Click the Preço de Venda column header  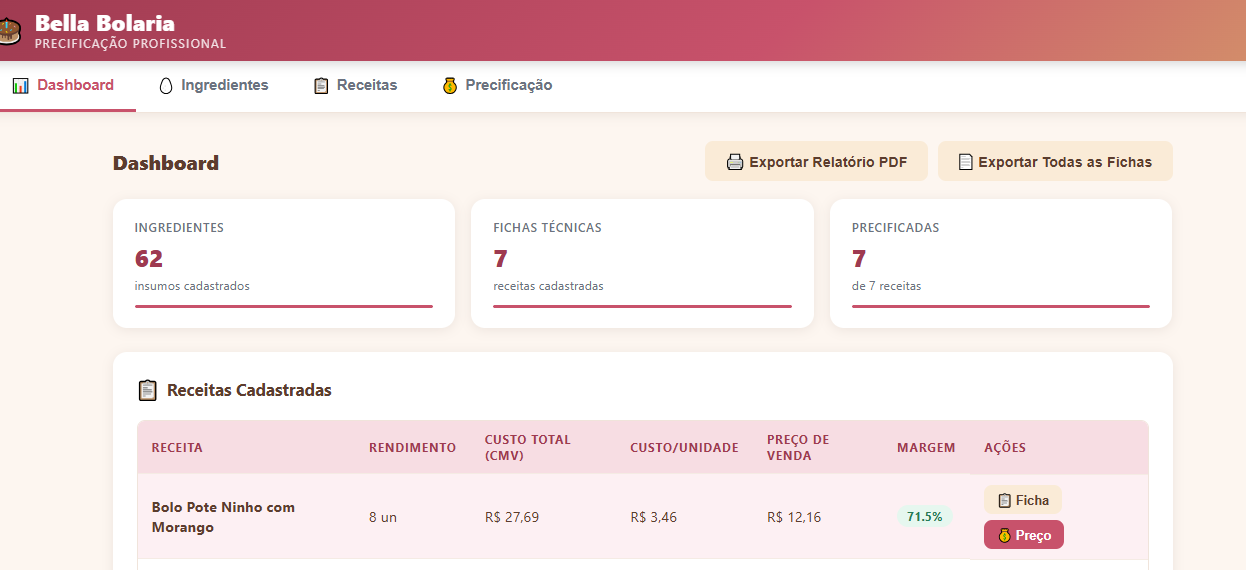coord(798,448)
